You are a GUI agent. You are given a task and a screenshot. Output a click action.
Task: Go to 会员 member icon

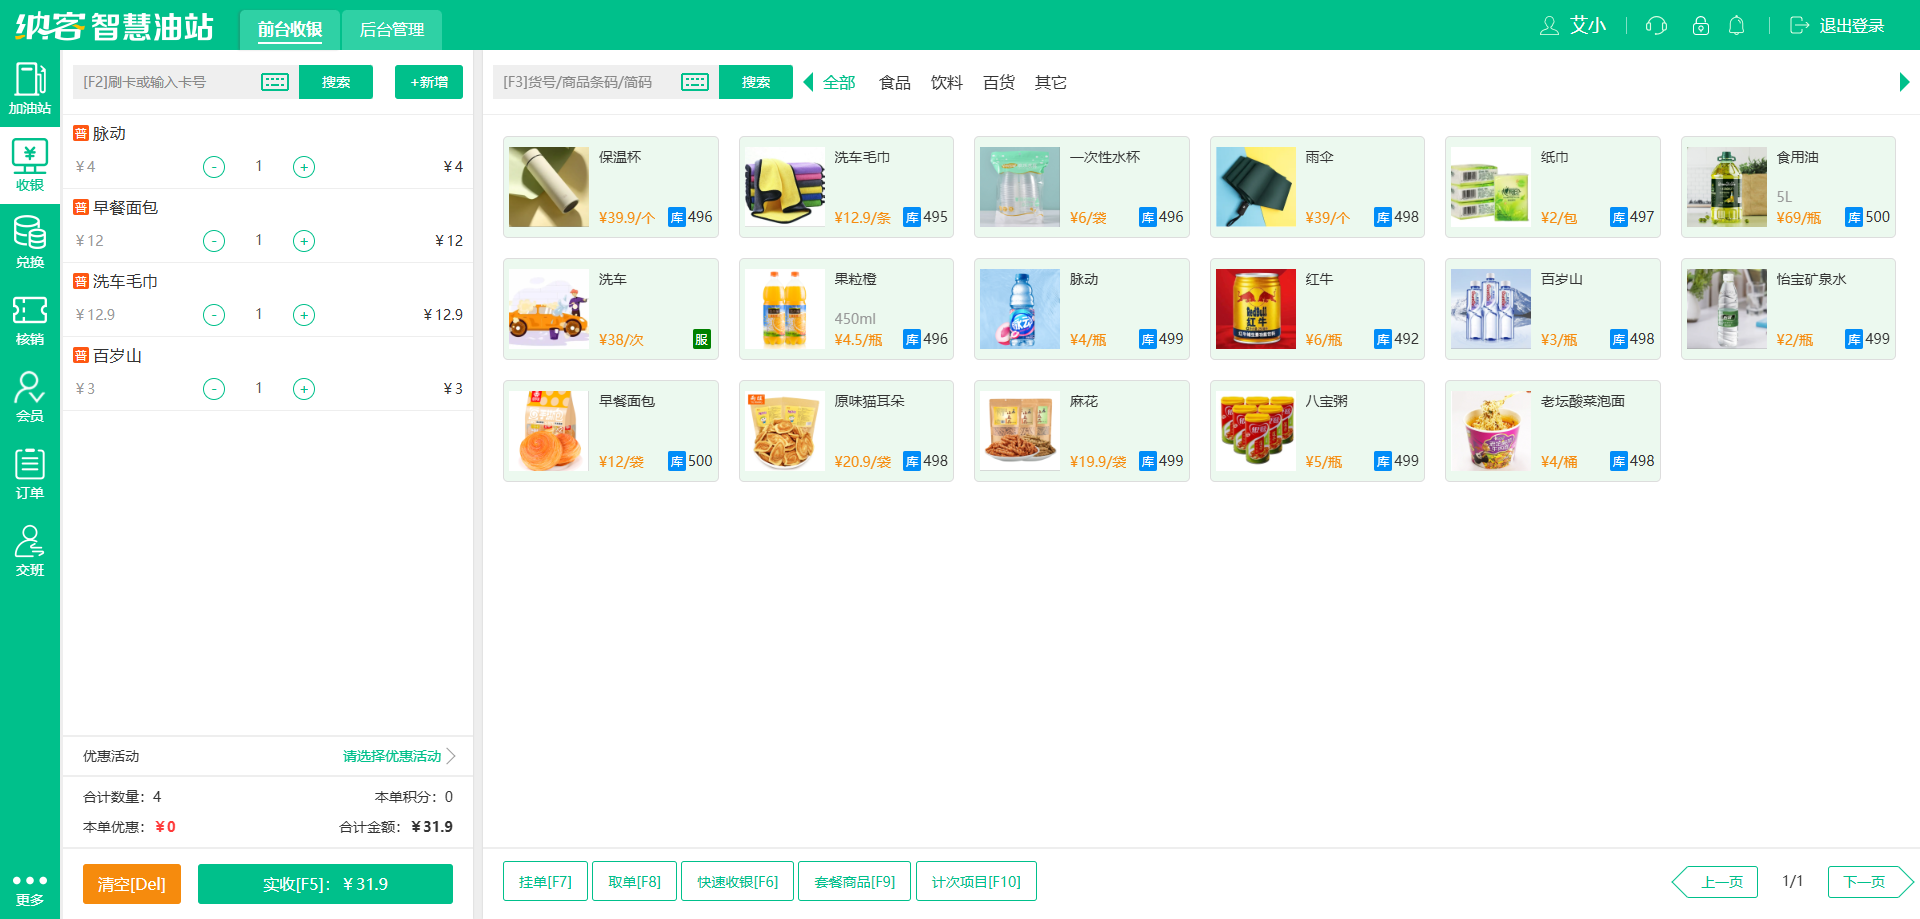click(30, 397)
